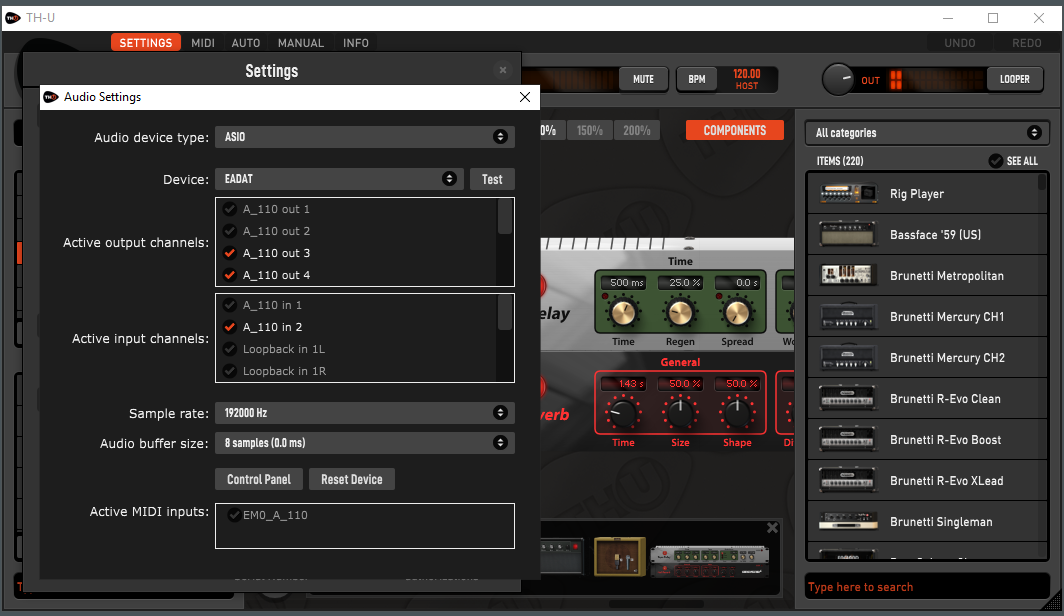Enable Loopback in 1L input channel
The height and width of the screenshot is (616, 1064).
tap(230, 349)
